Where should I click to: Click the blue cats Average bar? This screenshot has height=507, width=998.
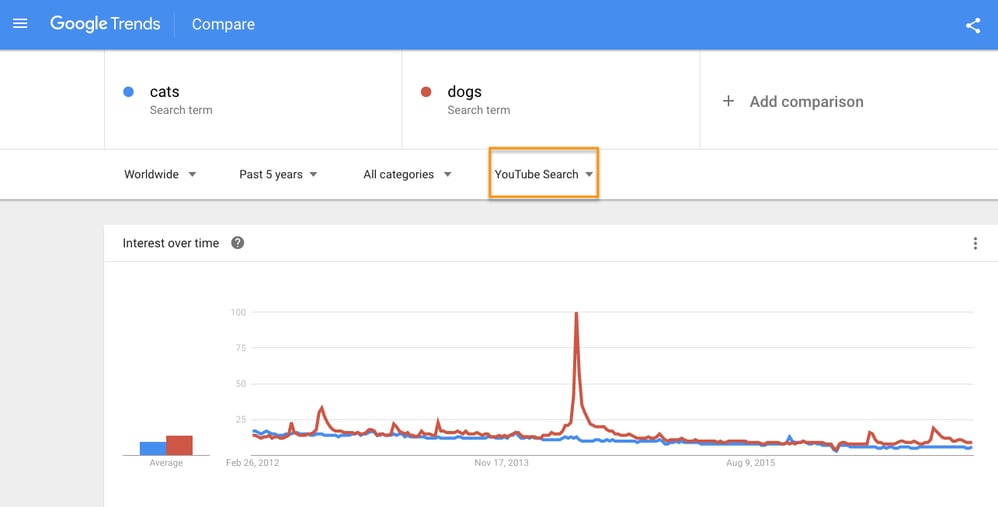point(152,448)
